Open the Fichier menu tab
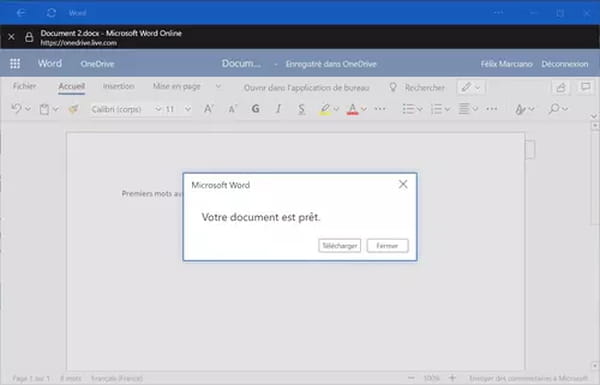The height and width of the screenshot is (385, 600). click(x=24, y=86)
